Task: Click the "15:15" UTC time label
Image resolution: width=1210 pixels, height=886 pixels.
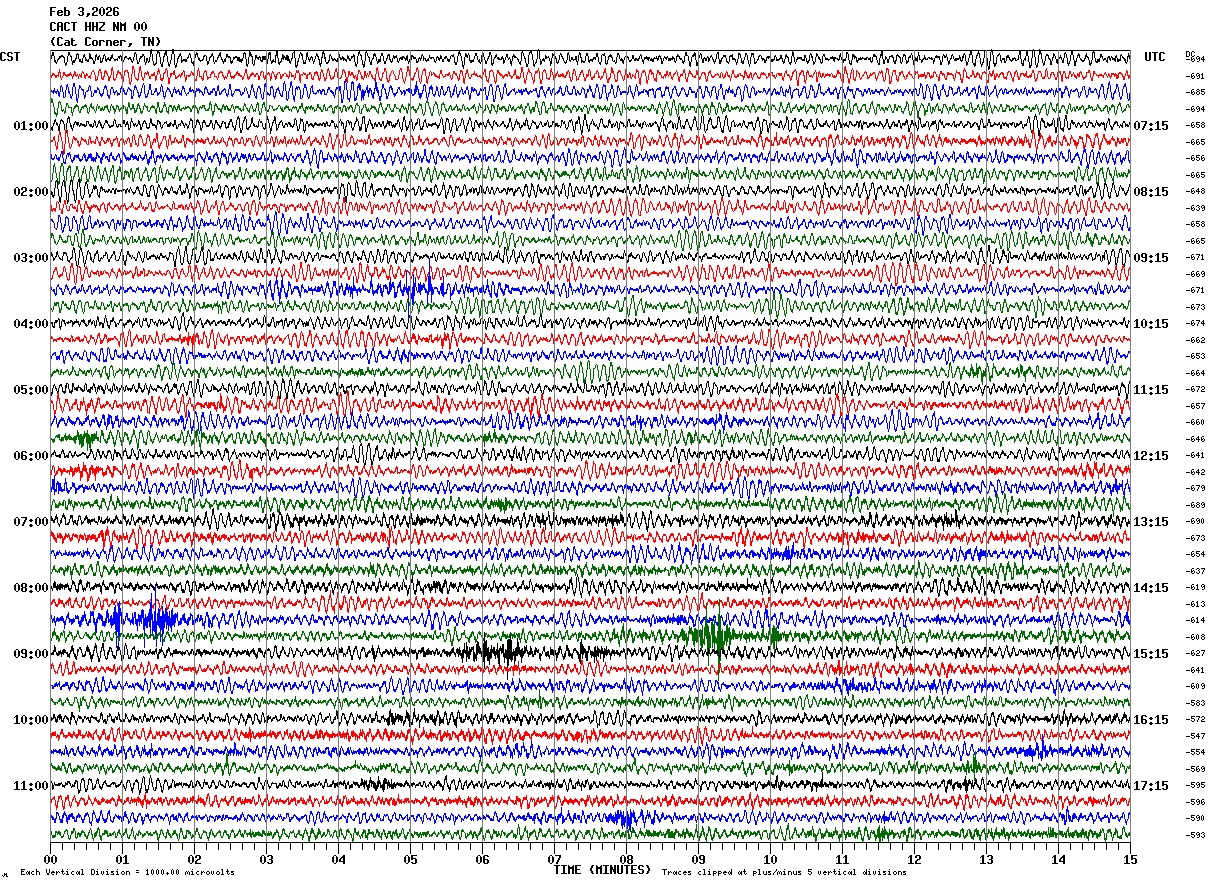Action: pyautogui.click(x=1150, y=654)
